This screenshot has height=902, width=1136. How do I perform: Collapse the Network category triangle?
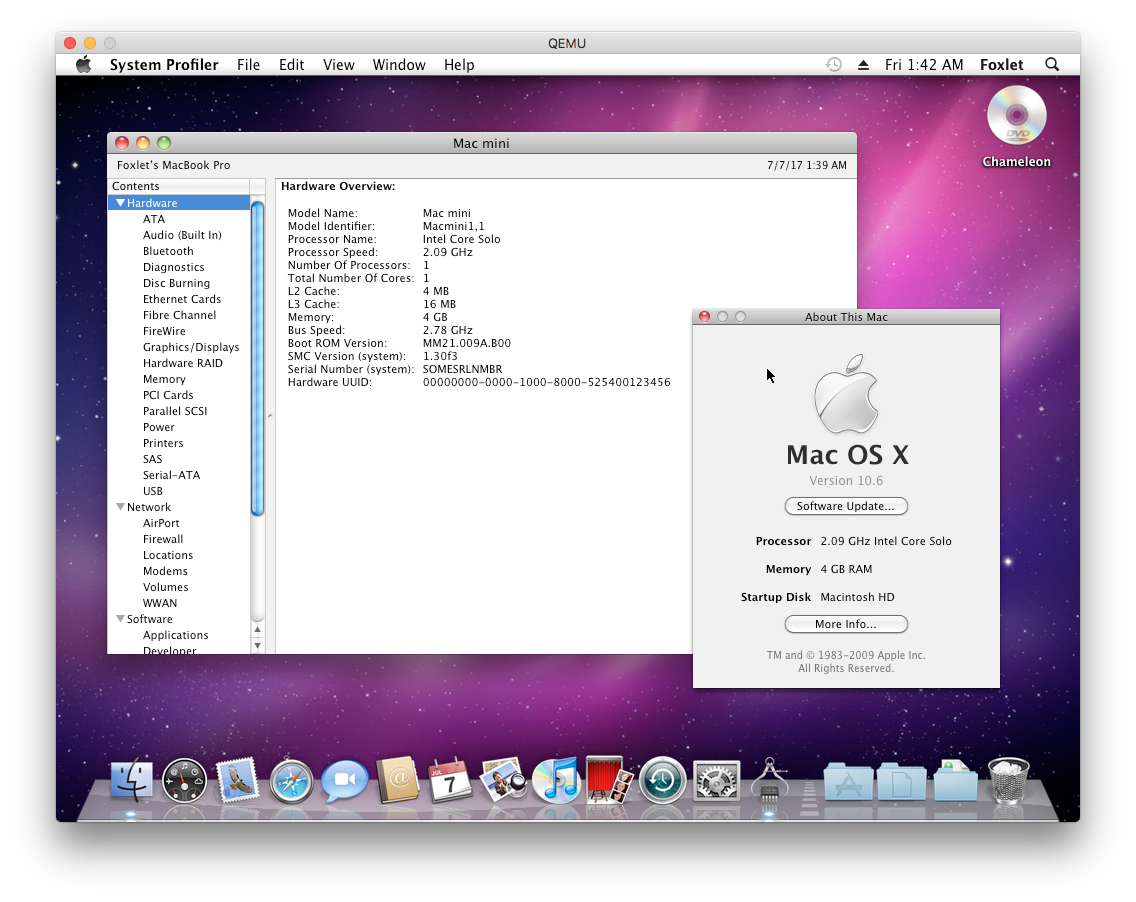pos(121,507)
